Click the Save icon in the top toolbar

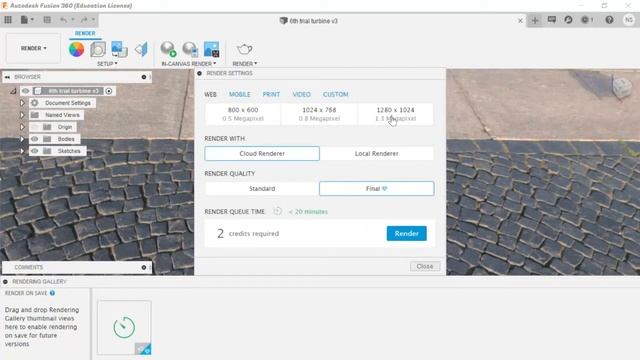[x=47, y=20]
